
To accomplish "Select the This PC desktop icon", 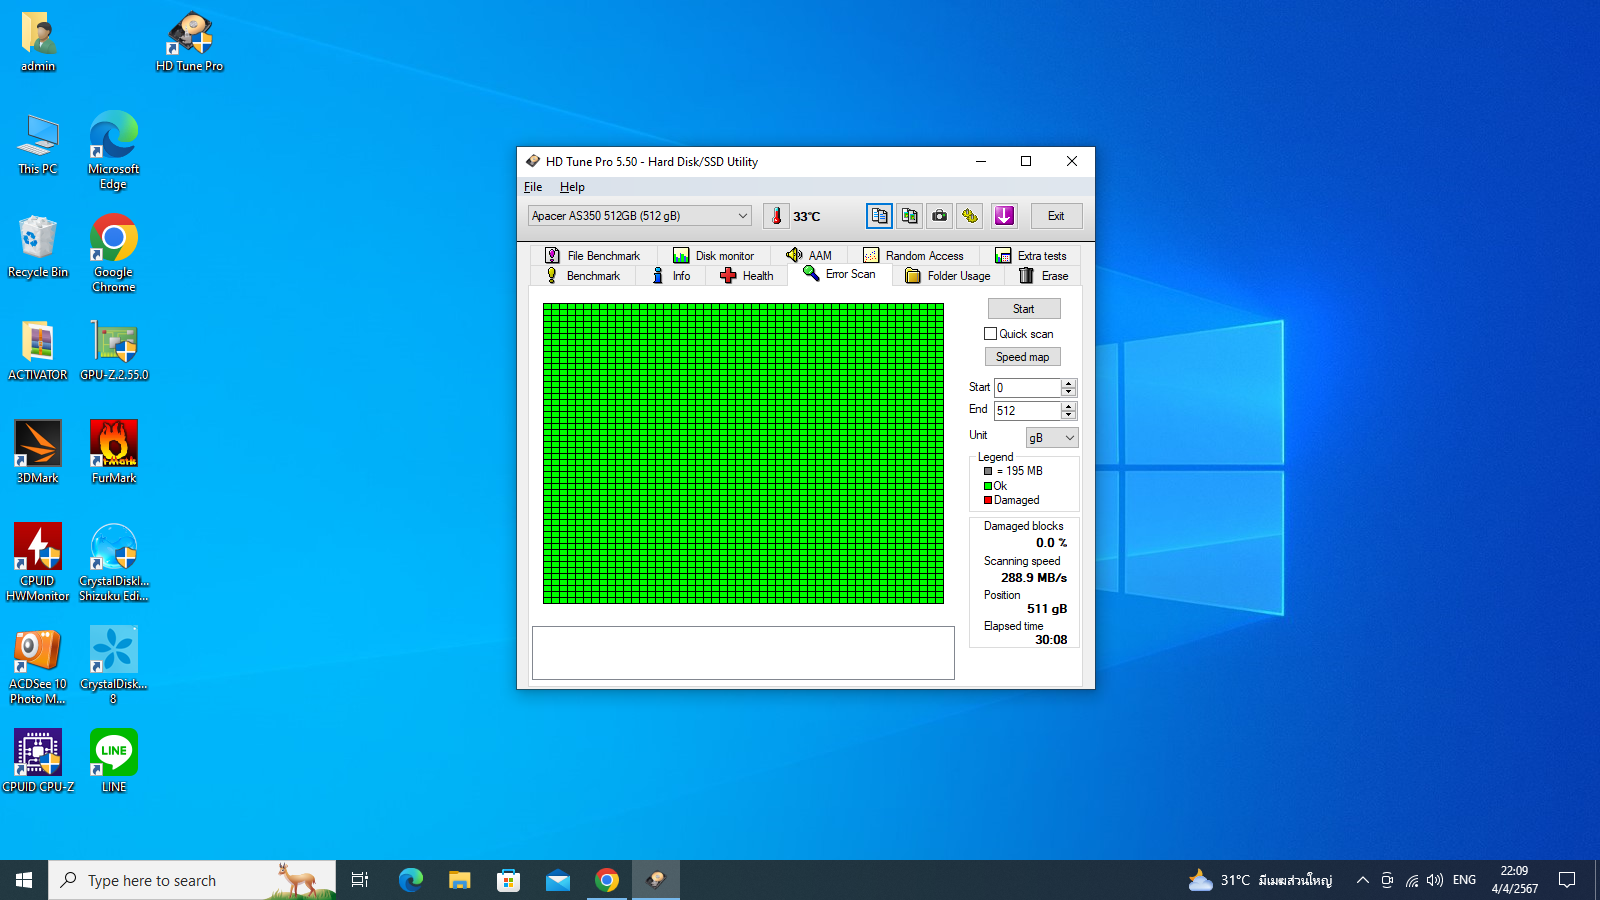I will coord(38,146).
